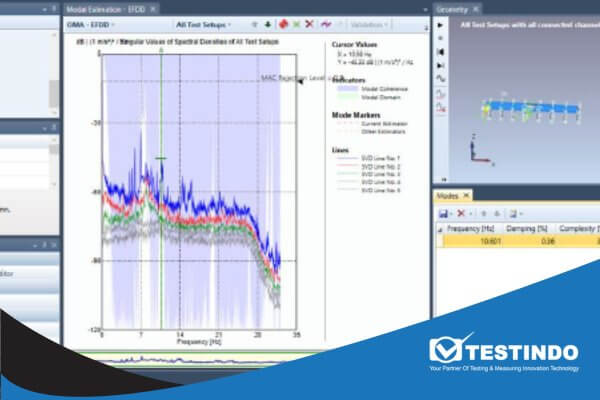Click the XYZ axis triad in Geometry

click(x=481, y=151)
